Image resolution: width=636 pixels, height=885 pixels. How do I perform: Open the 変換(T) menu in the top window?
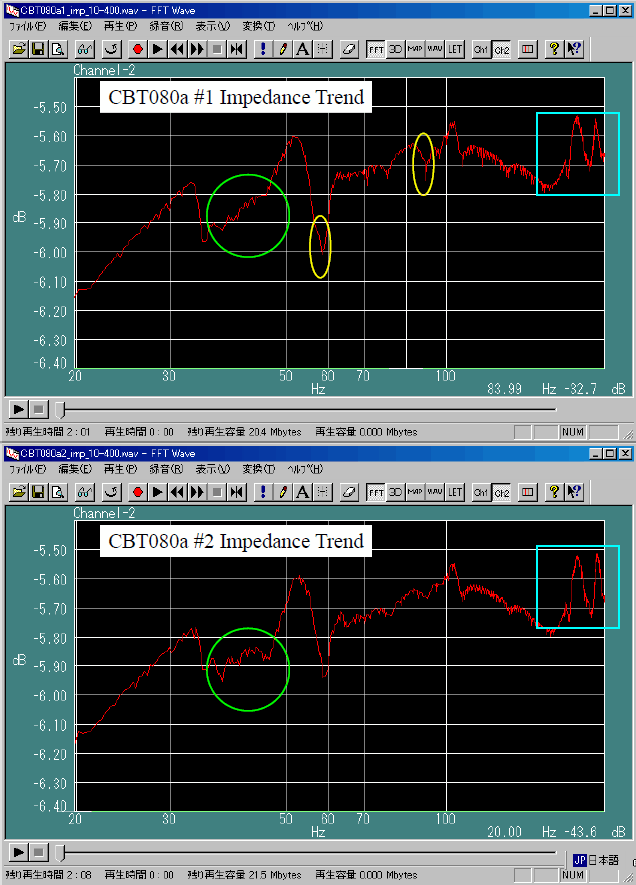(x=256, y=25)
